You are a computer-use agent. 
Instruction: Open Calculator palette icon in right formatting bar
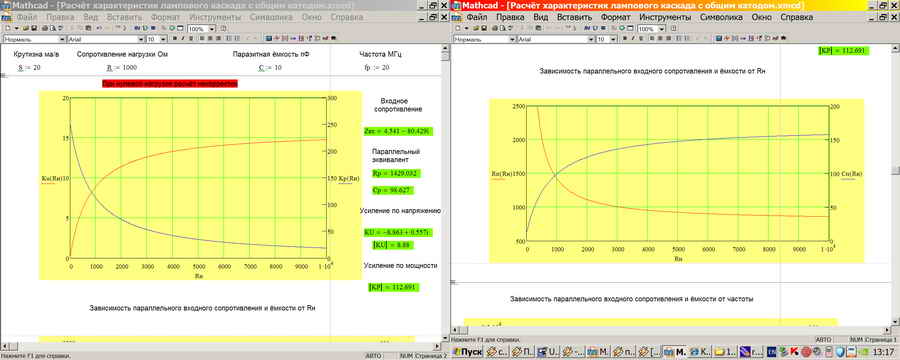pos(719,38)
